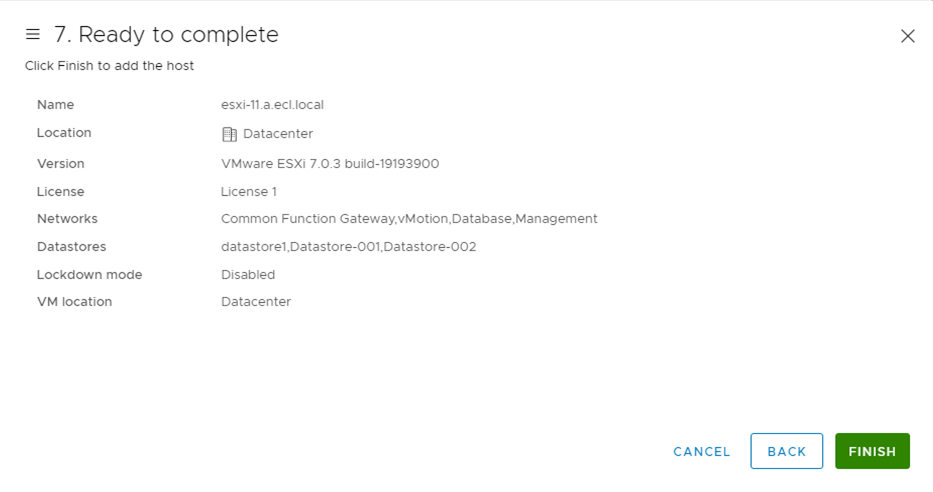Click the Name field label
This screenshot has width=933, height=492.
pos(55,105)
